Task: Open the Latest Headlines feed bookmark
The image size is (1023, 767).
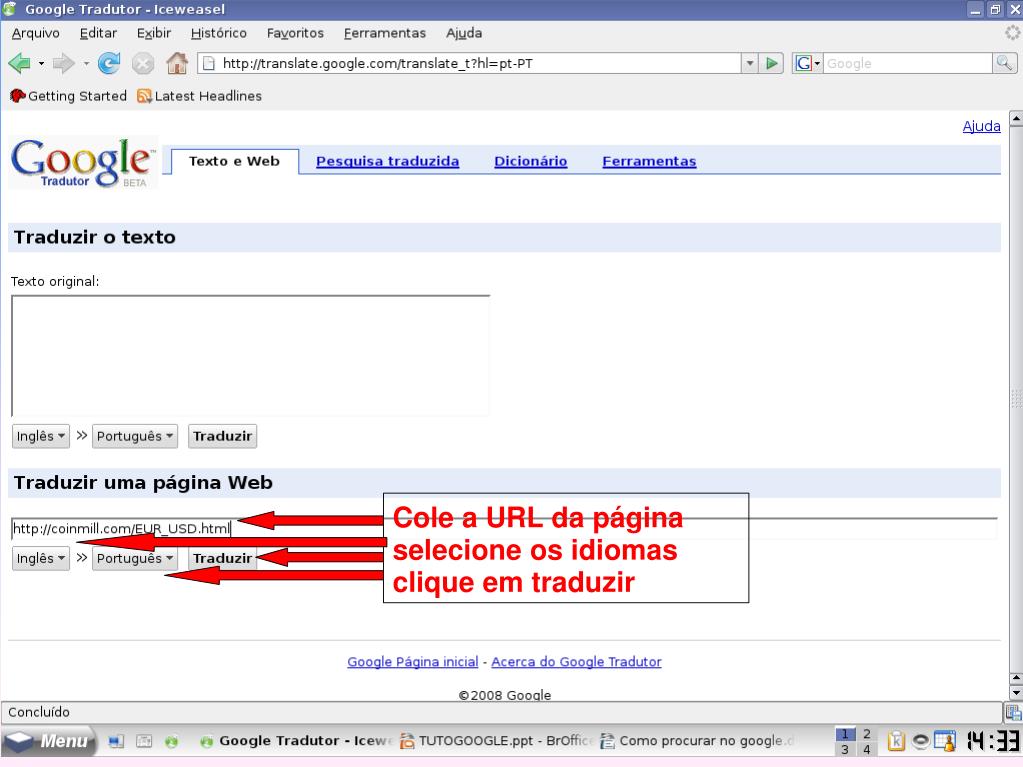Action: (200, 96)
